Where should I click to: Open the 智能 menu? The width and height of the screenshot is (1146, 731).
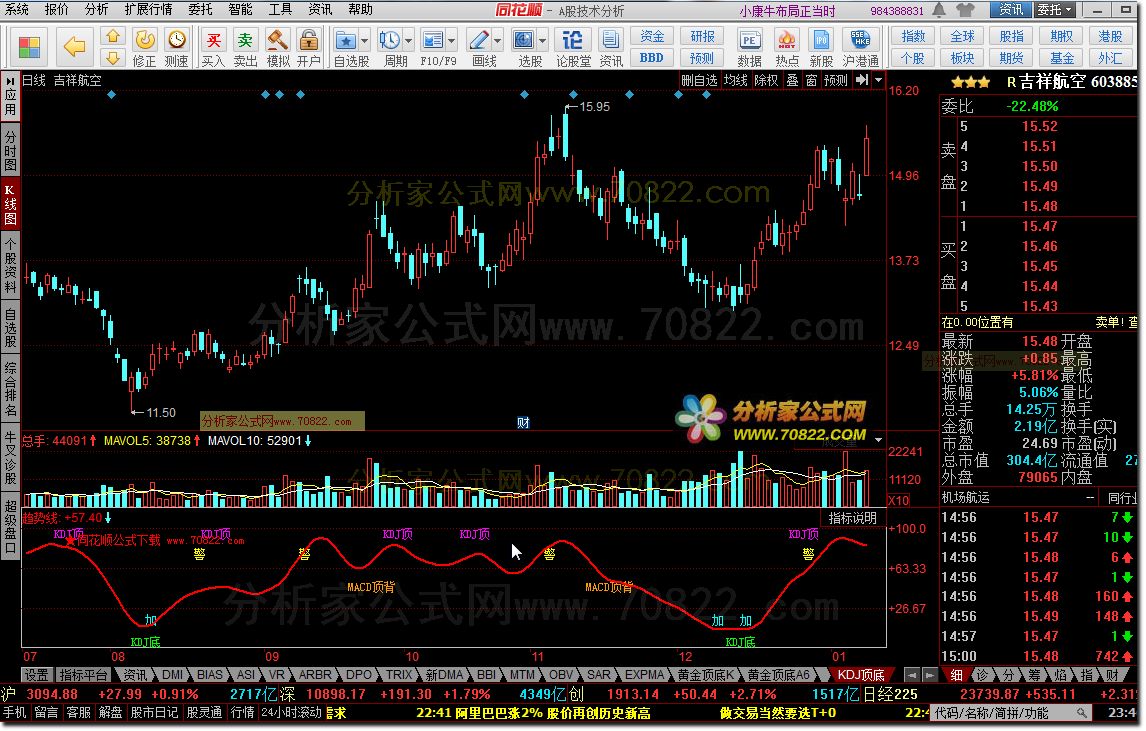(x=240, y=9)
